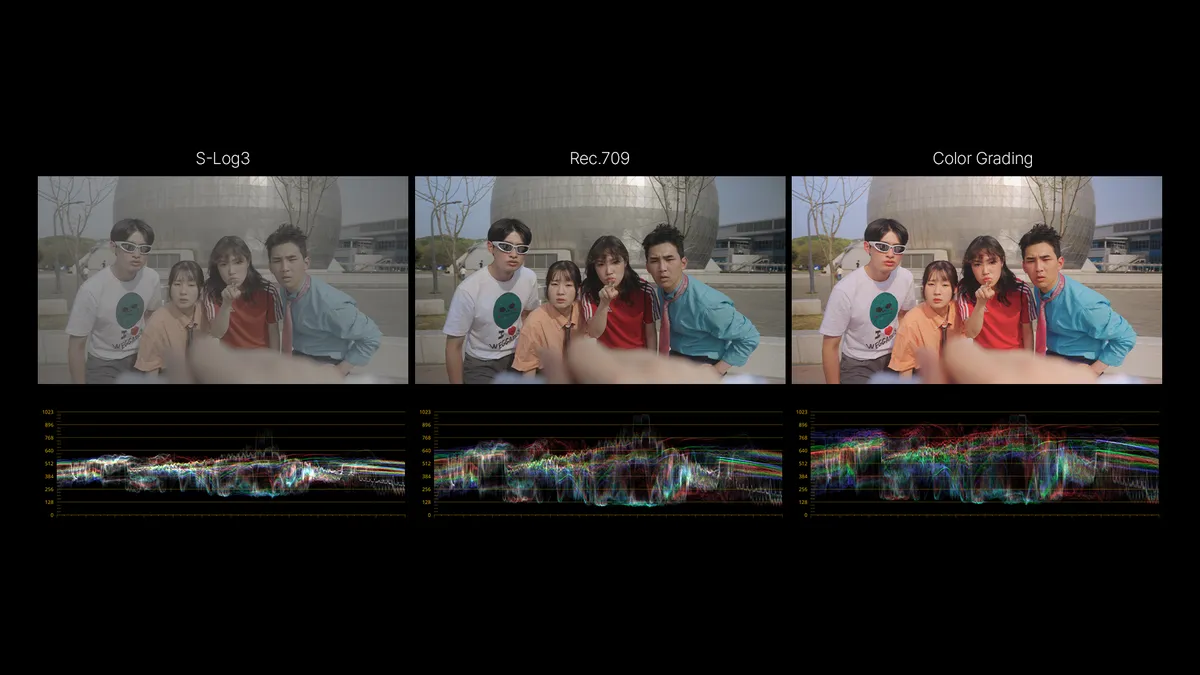
Task: Click the 1023 scale value on S-Log3 waveform
Action: click(47, 412)
